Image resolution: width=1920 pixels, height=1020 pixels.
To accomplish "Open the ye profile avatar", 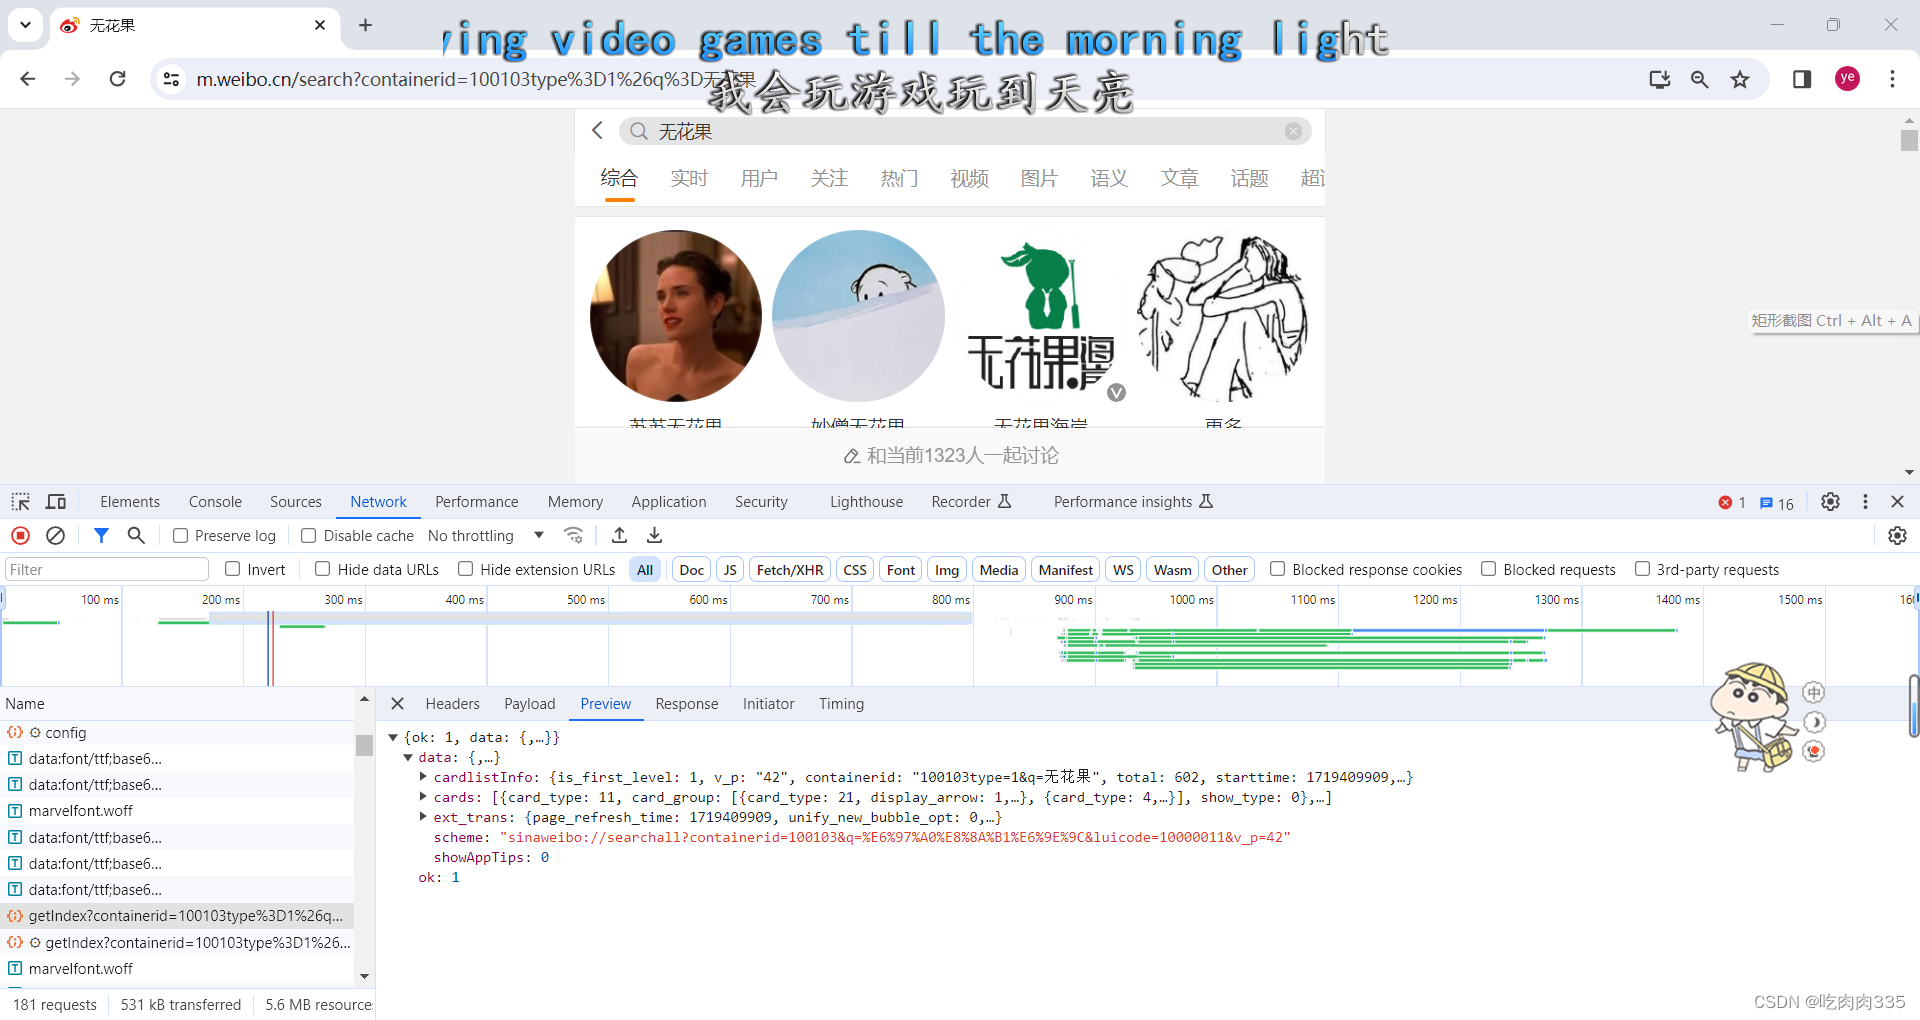I will coord(1847,79).
